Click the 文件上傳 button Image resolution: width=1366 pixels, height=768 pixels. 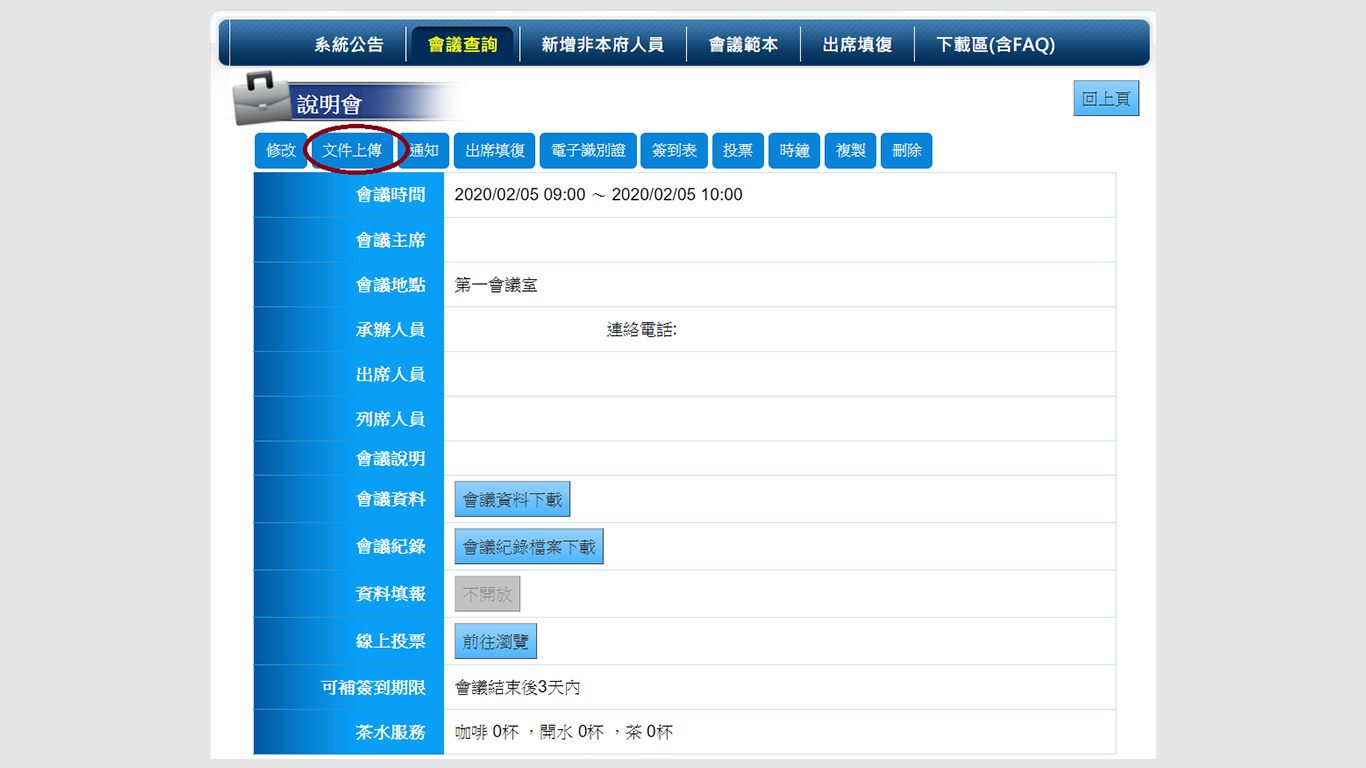point(352,151)
